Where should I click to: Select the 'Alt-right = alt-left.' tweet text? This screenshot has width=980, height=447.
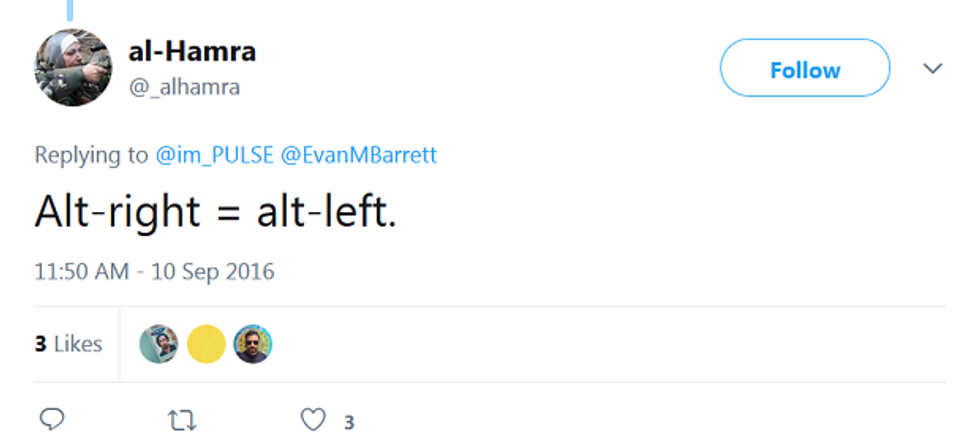click(215, 211)
